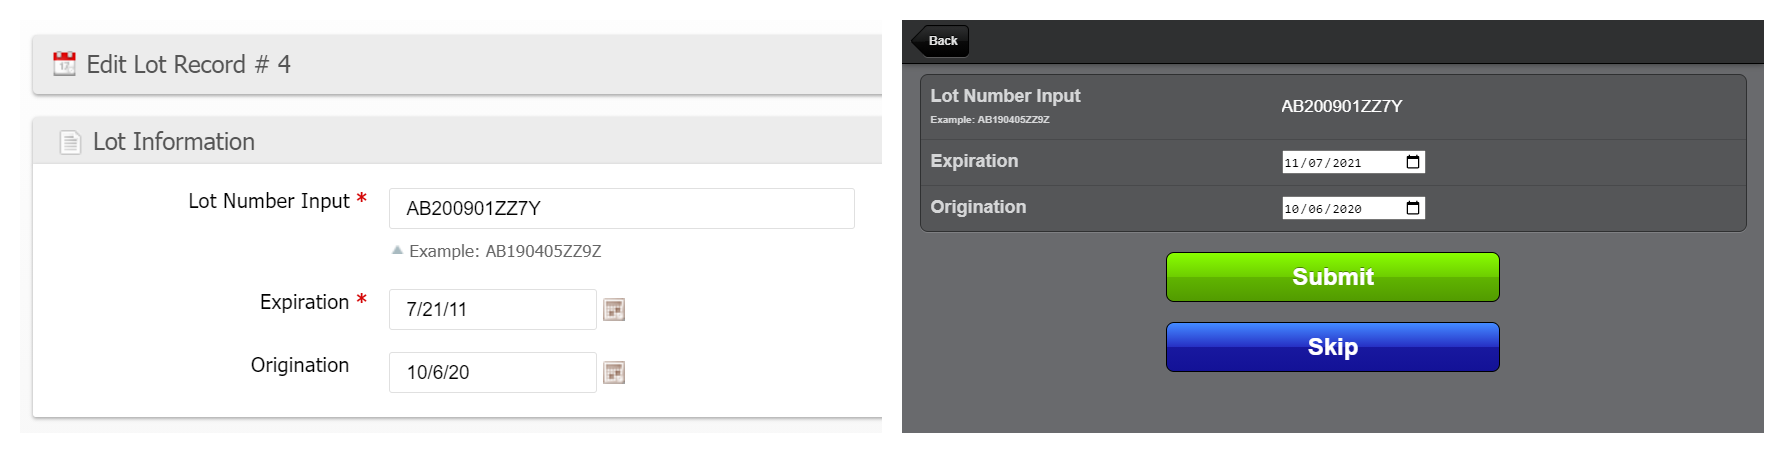Open date picker icon beside the 7/21/11 field

[614, 310]
